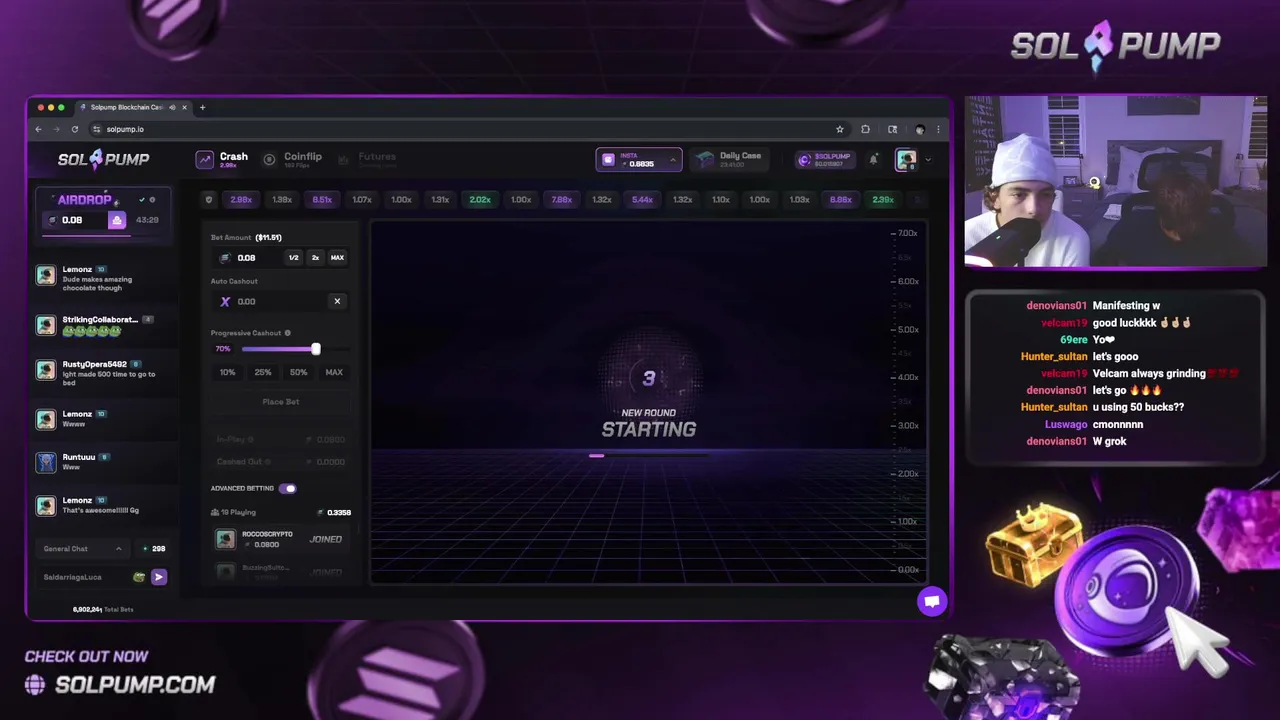Click Lemonz avatar on chocolate message

point(46,276)
